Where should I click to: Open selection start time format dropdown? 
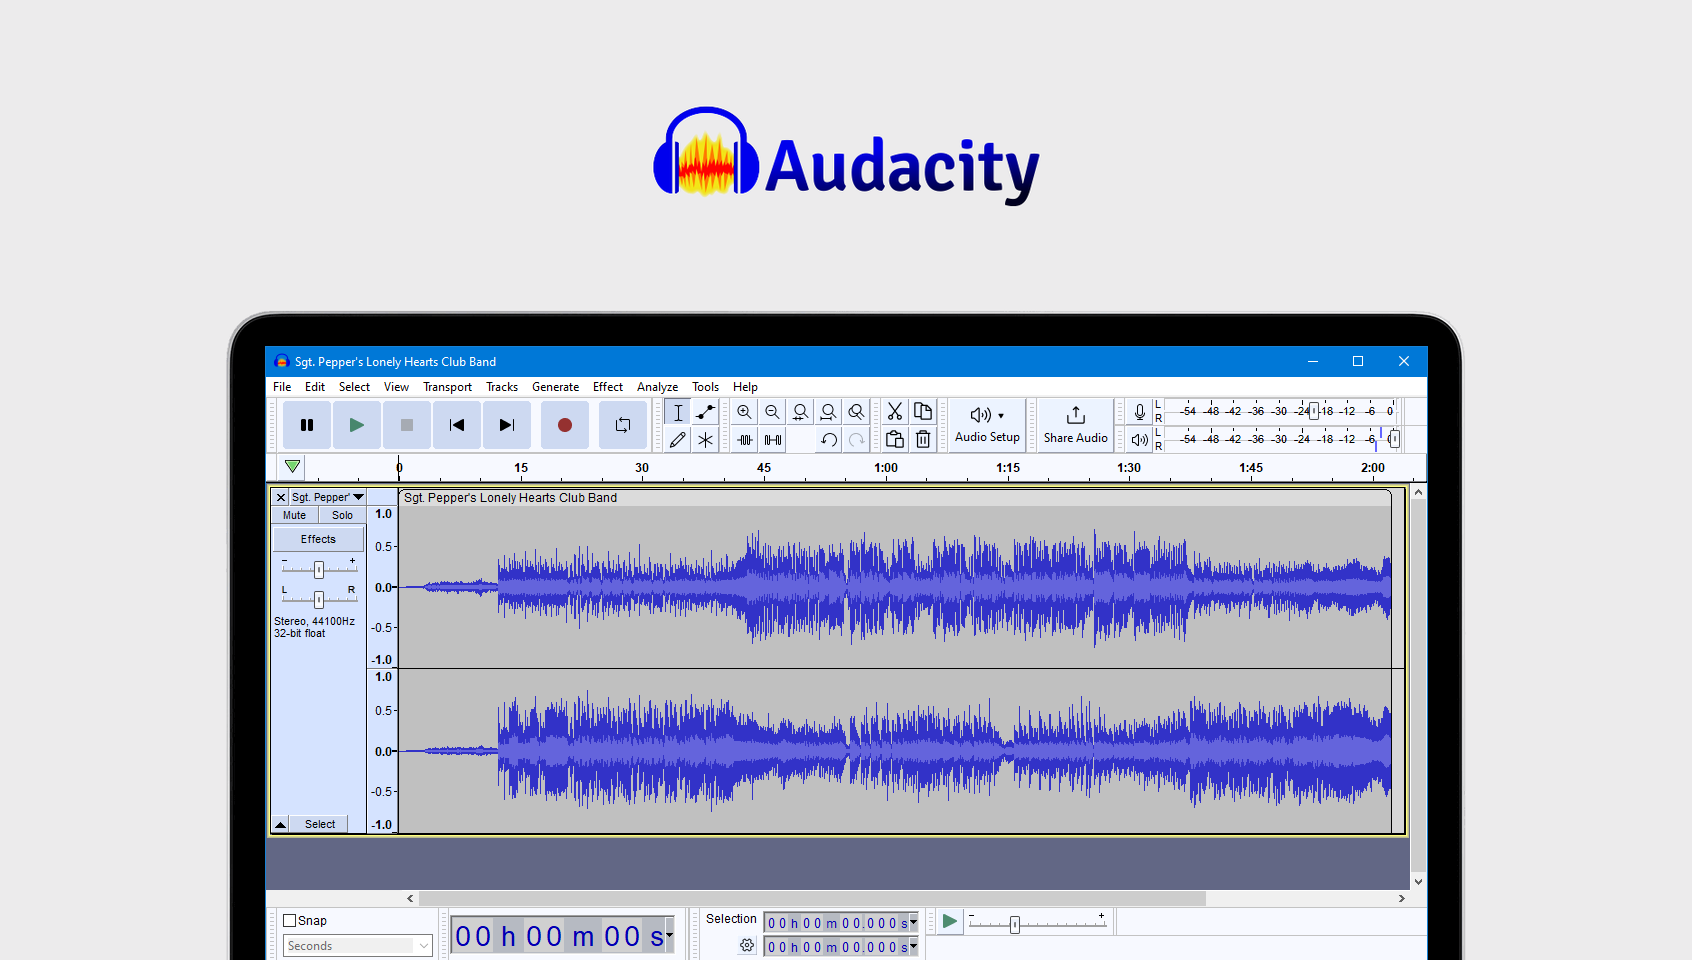tap(913, 923)
